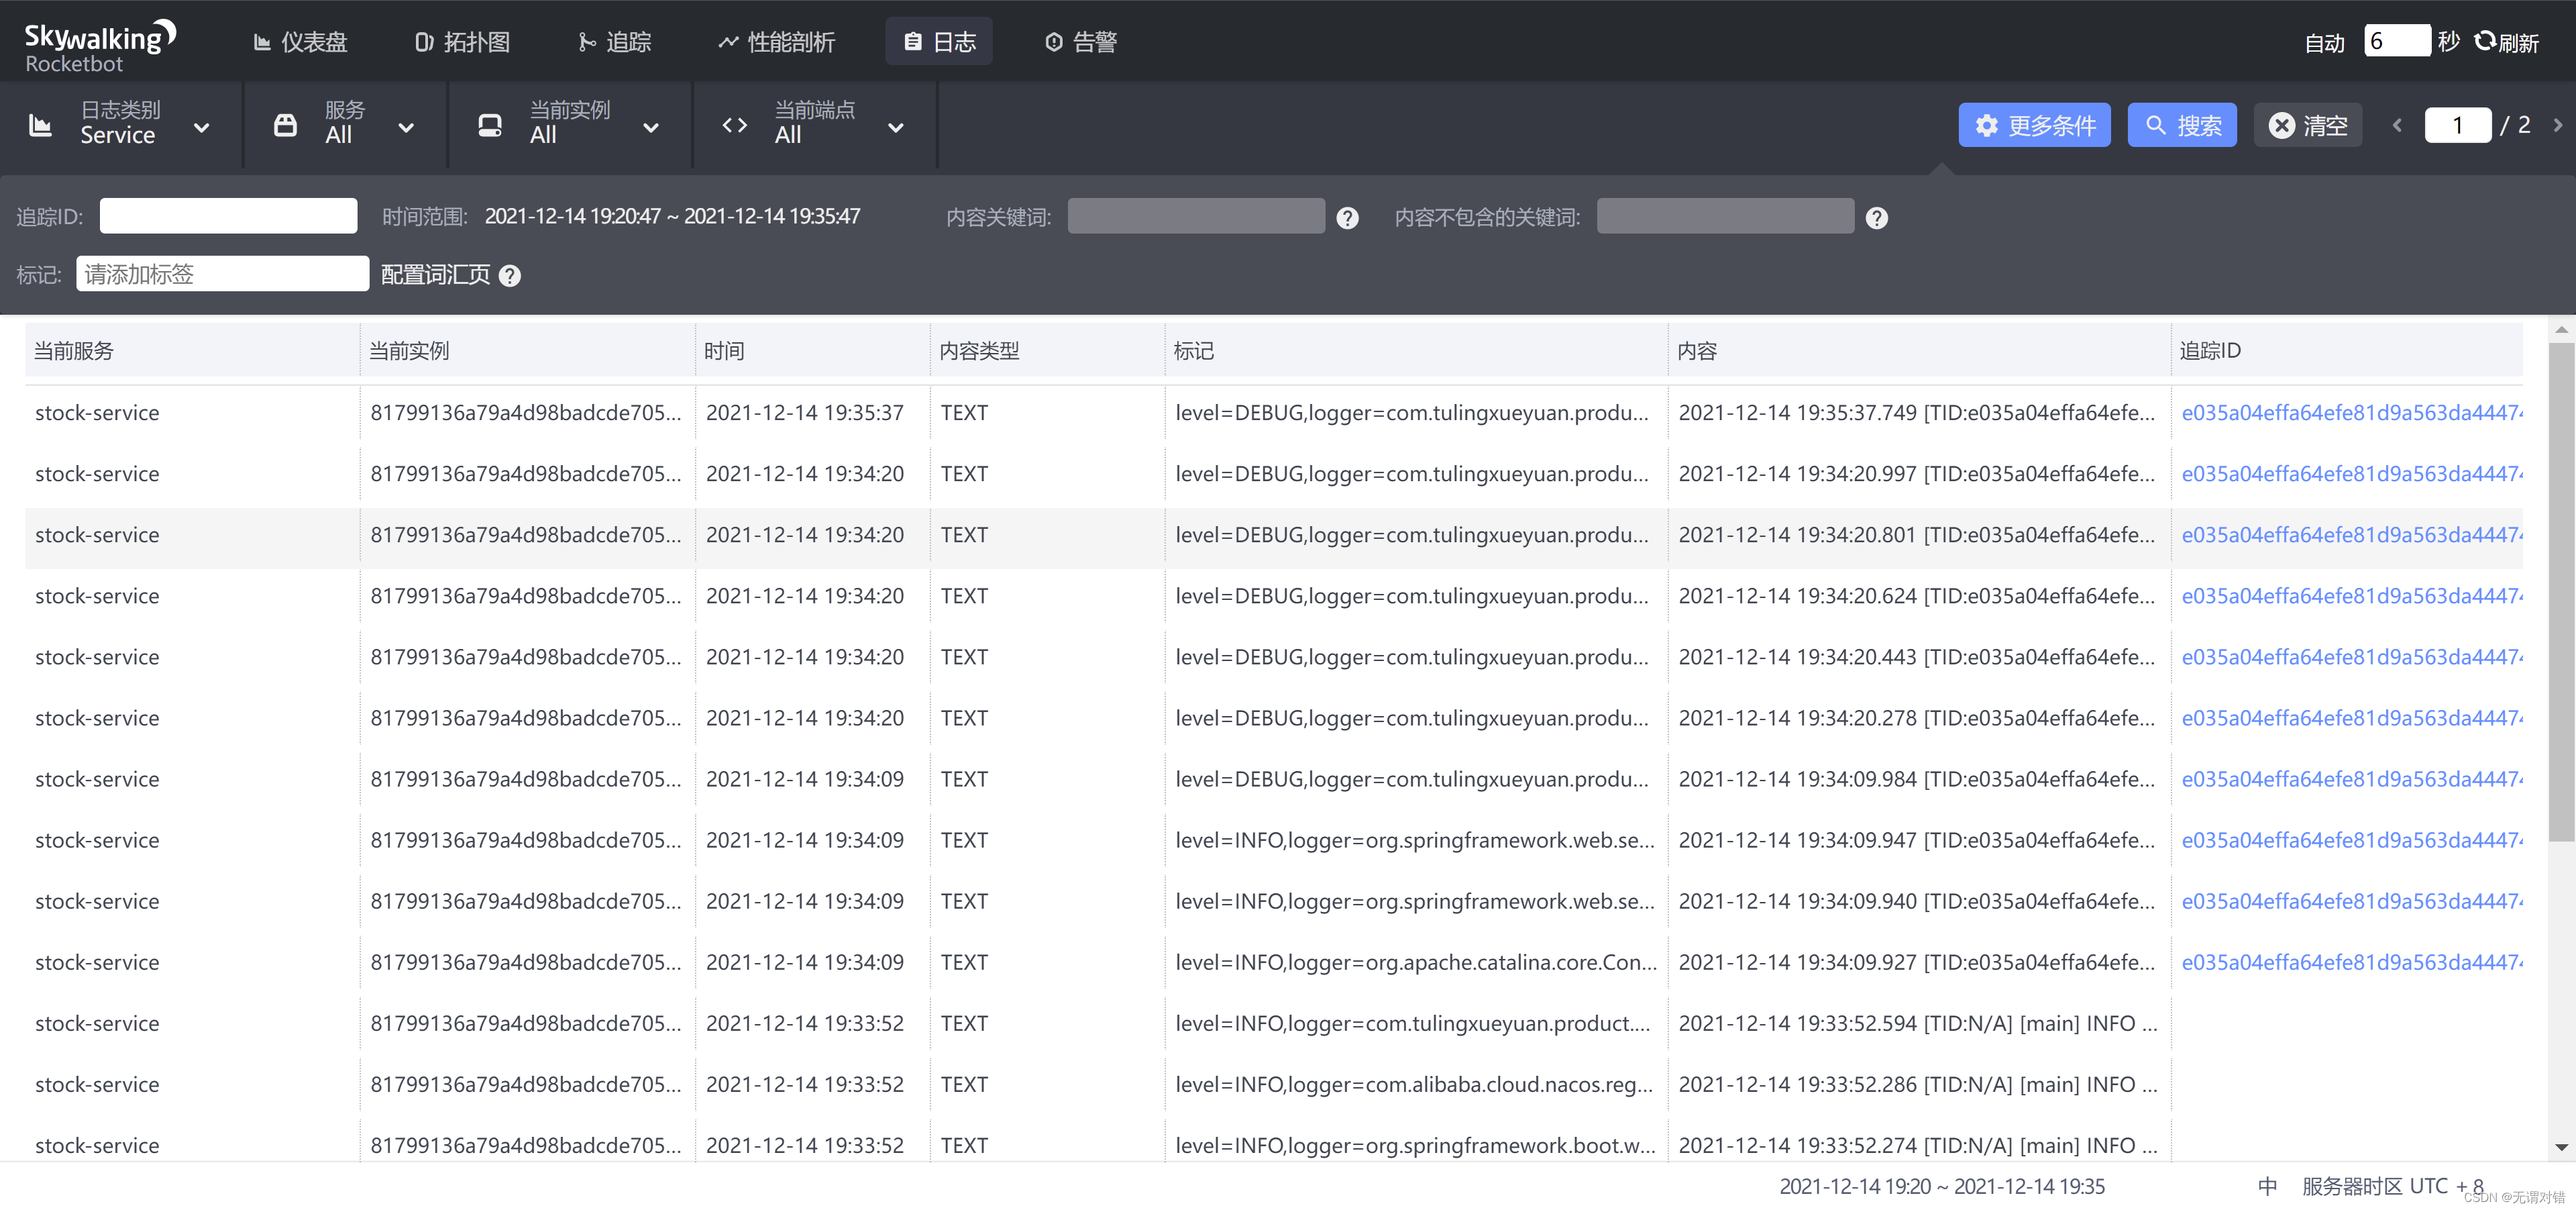Screen dimensions: 2576x1210
Task: Click content 2021-12-14 19:34:20.801 cell
Action: 1917,534
